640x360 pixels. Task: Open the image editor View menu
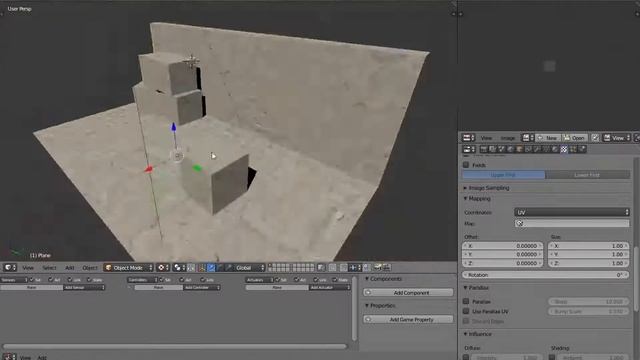[x=486, y=138]
